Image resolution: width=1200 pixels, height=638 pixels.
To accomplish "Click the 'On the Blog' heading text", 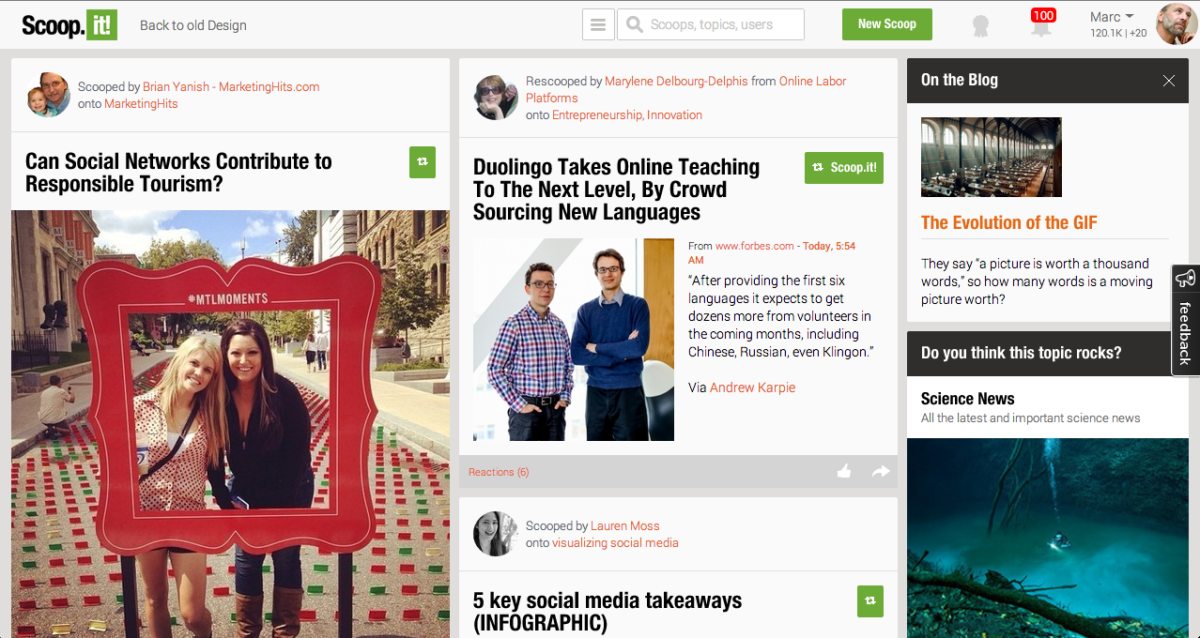I will pos(959,80).
